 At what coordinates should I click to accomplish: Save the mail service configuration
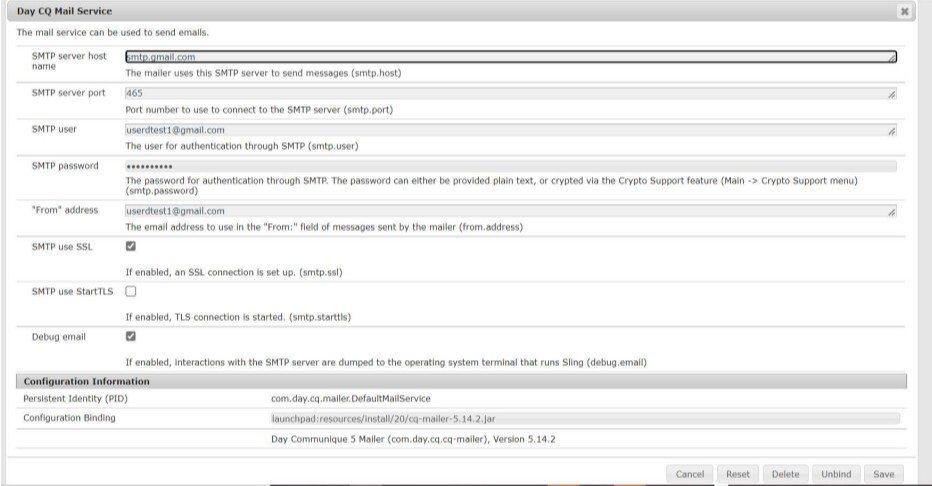883,474
